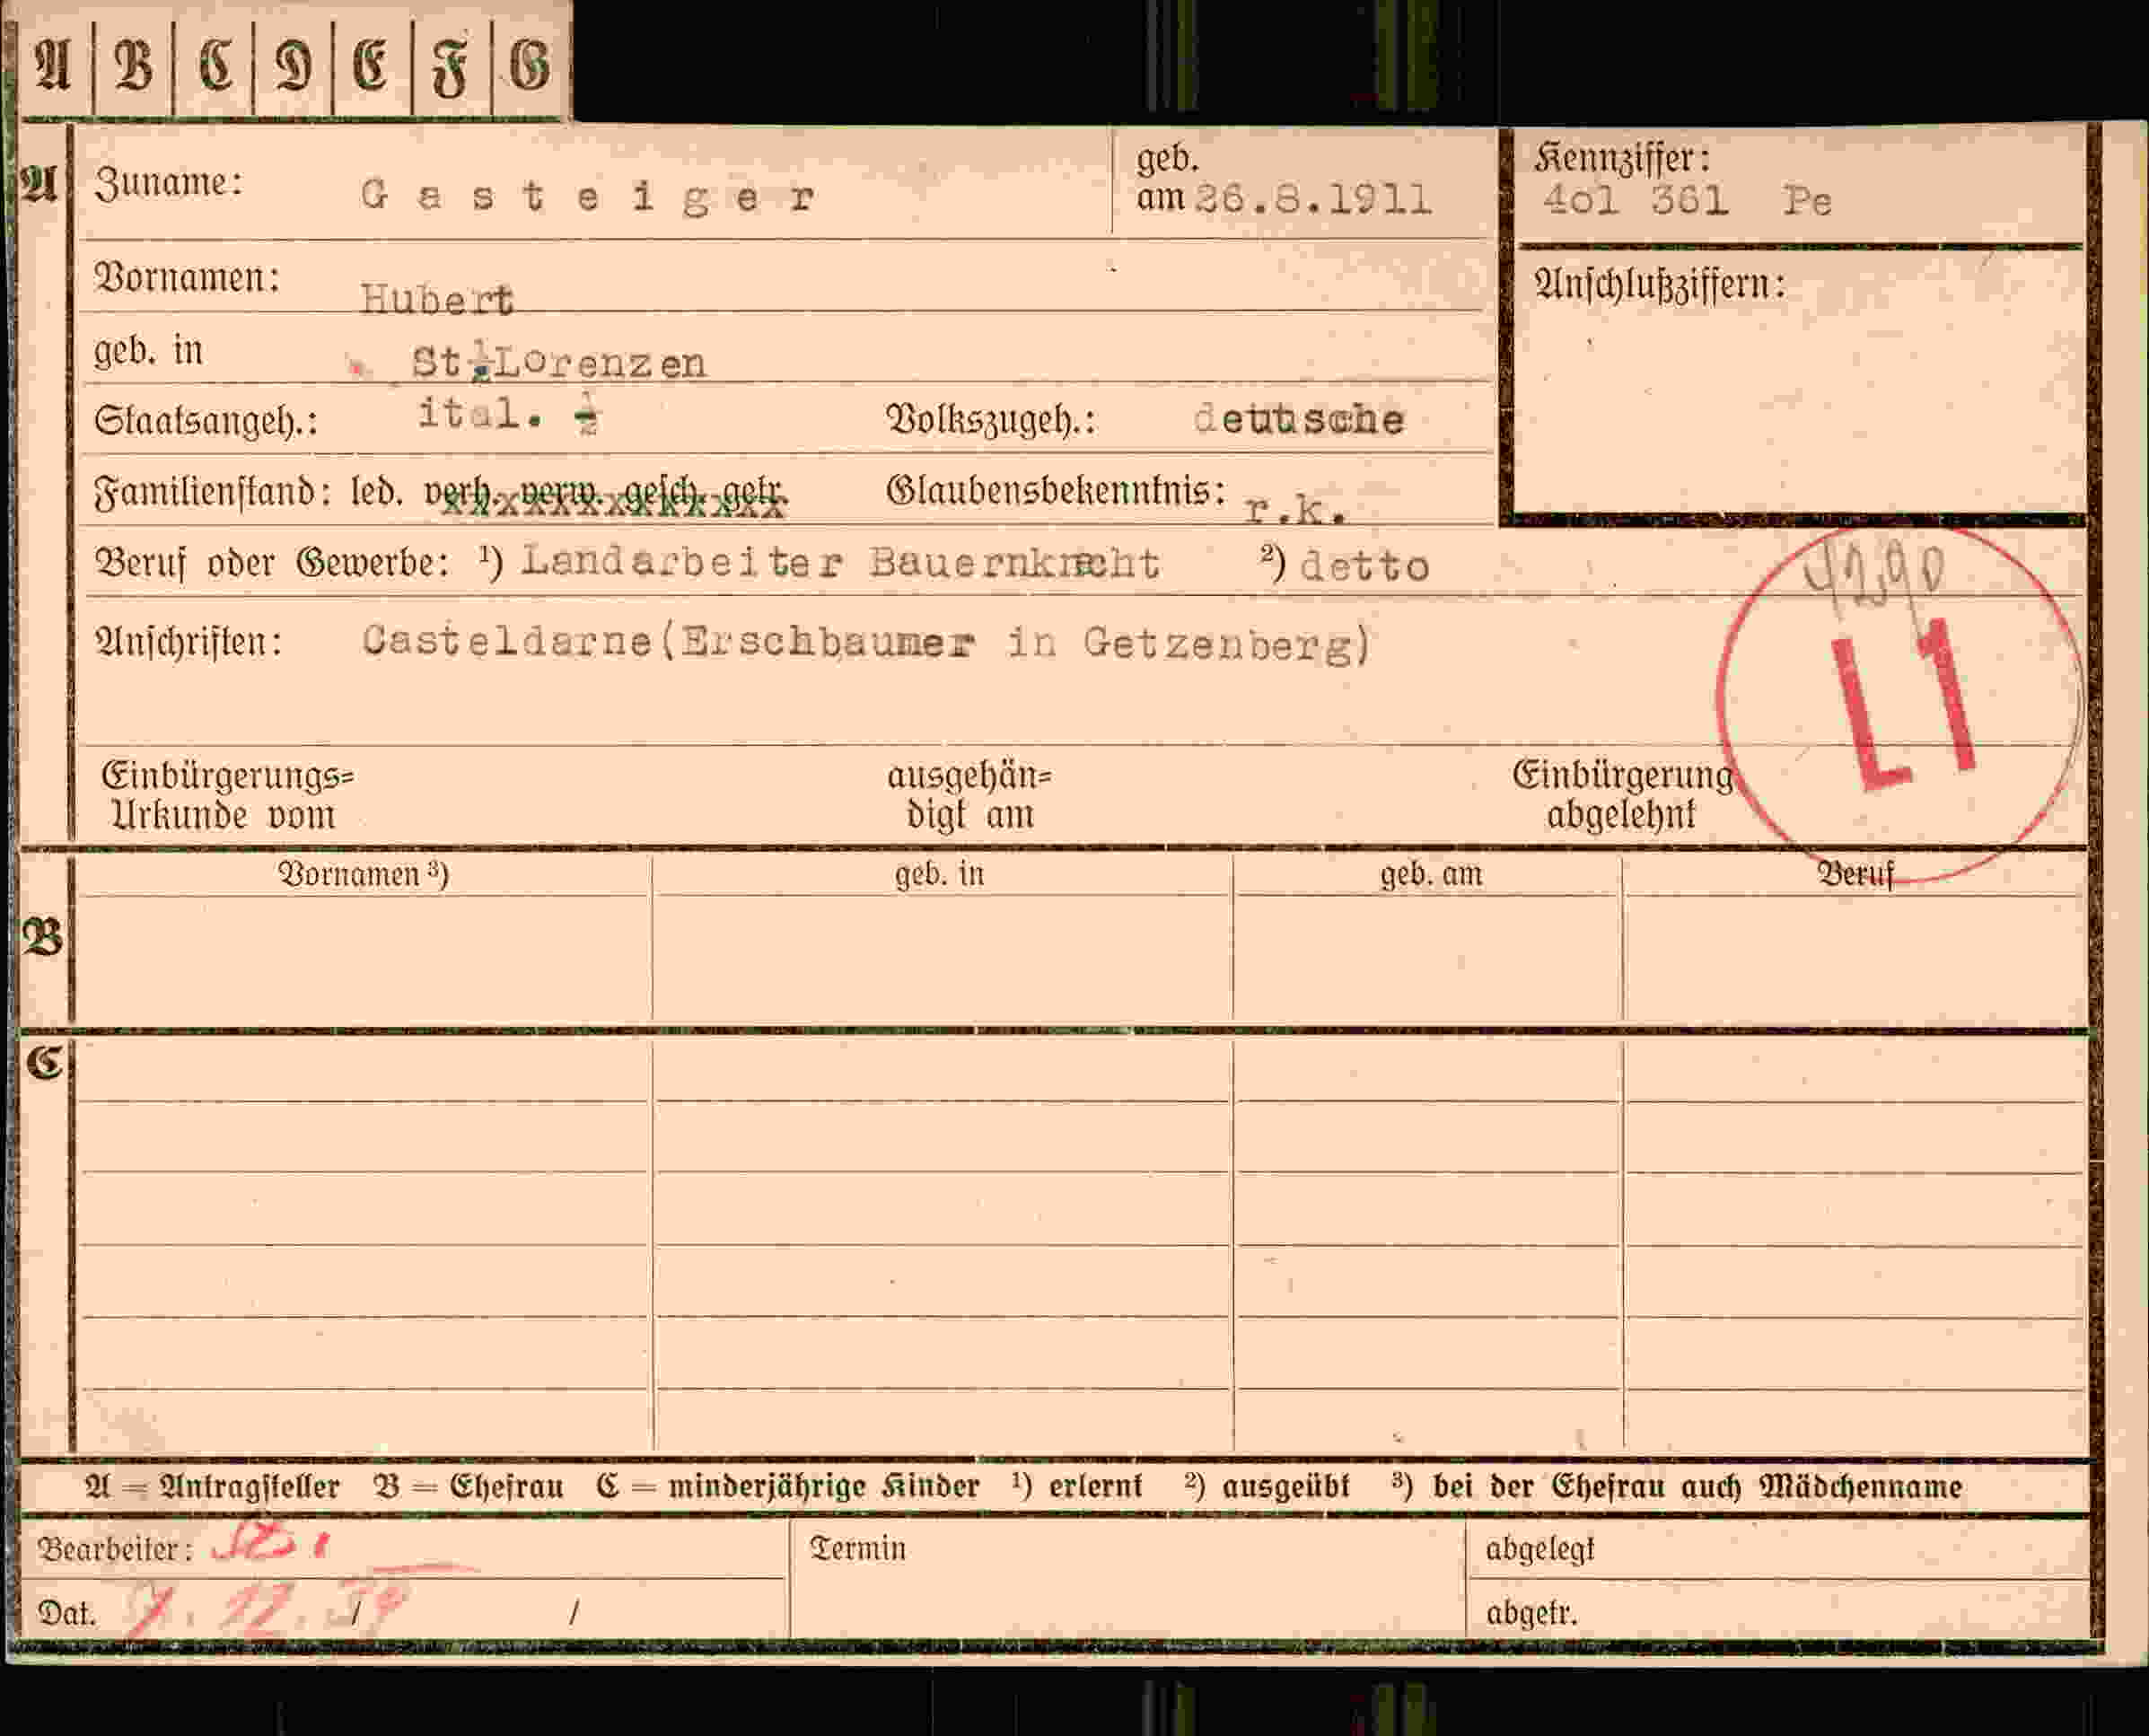Click the religion value "r.k."
This screenshot has height=1736, width=2149.
(1296, 510)
